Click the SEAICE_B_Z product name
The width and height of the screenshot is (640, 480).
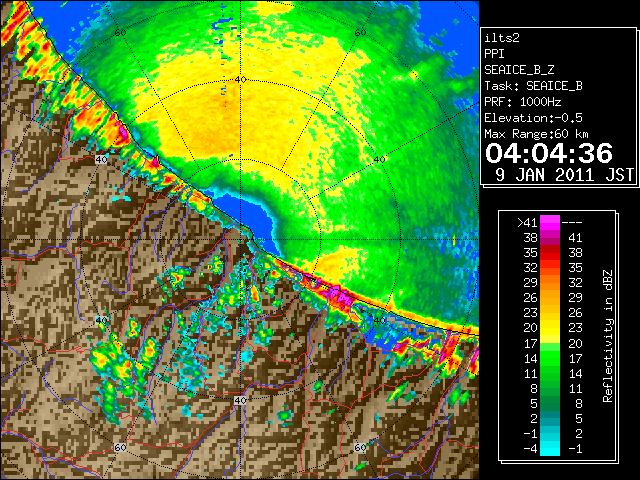(x=519, y=70)
